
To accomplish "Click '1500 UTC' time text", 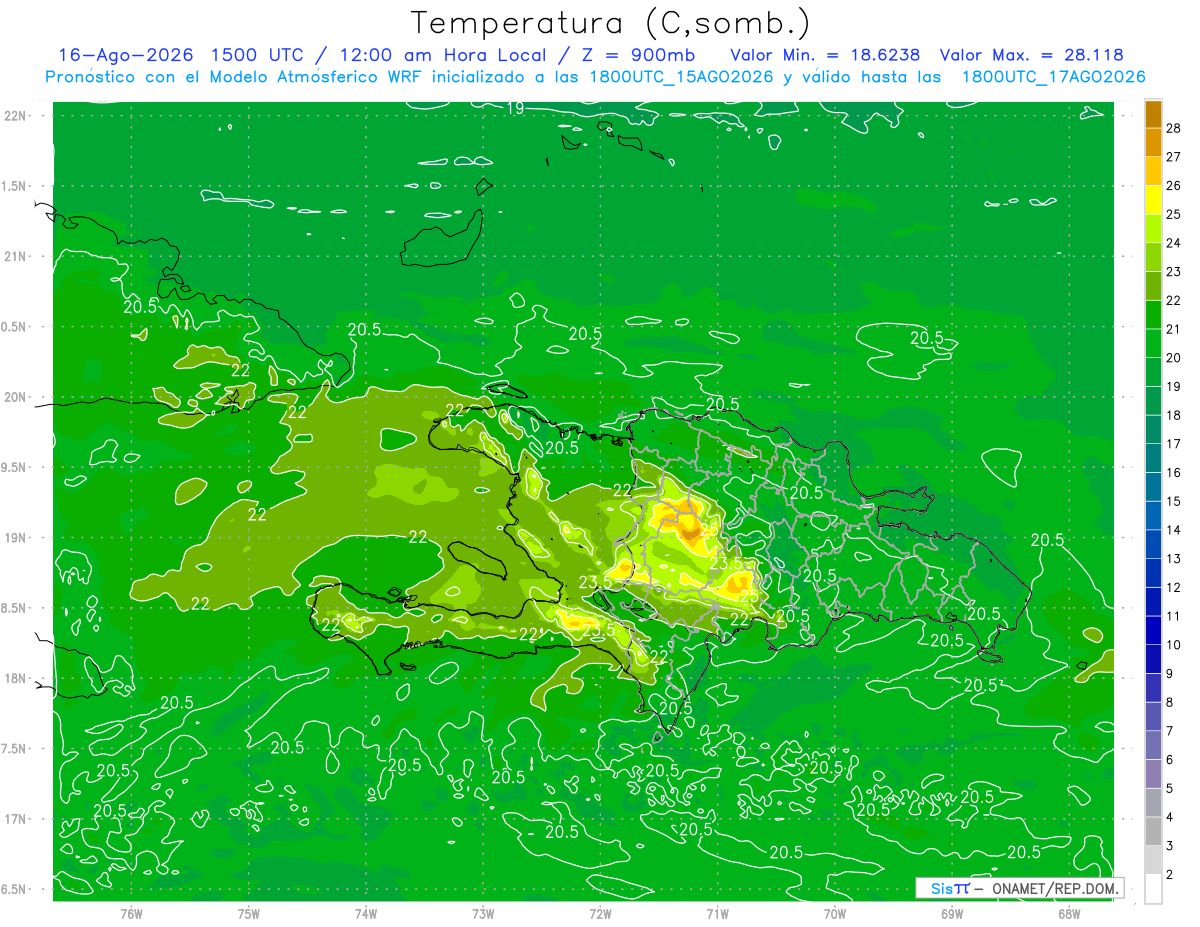I will click(x=255, y=55).
